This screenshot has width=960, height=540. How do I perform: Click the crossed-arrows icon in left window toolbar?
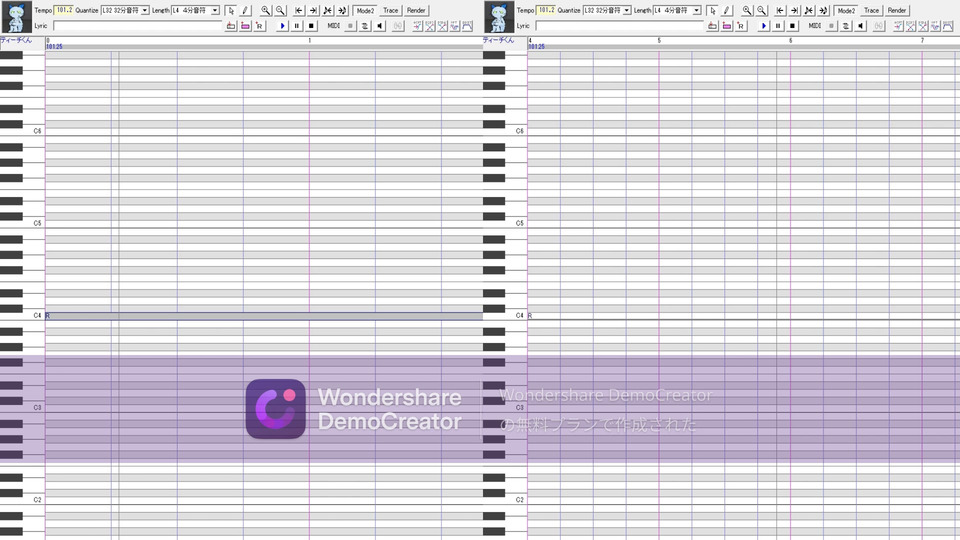click(x=328, y=10)
